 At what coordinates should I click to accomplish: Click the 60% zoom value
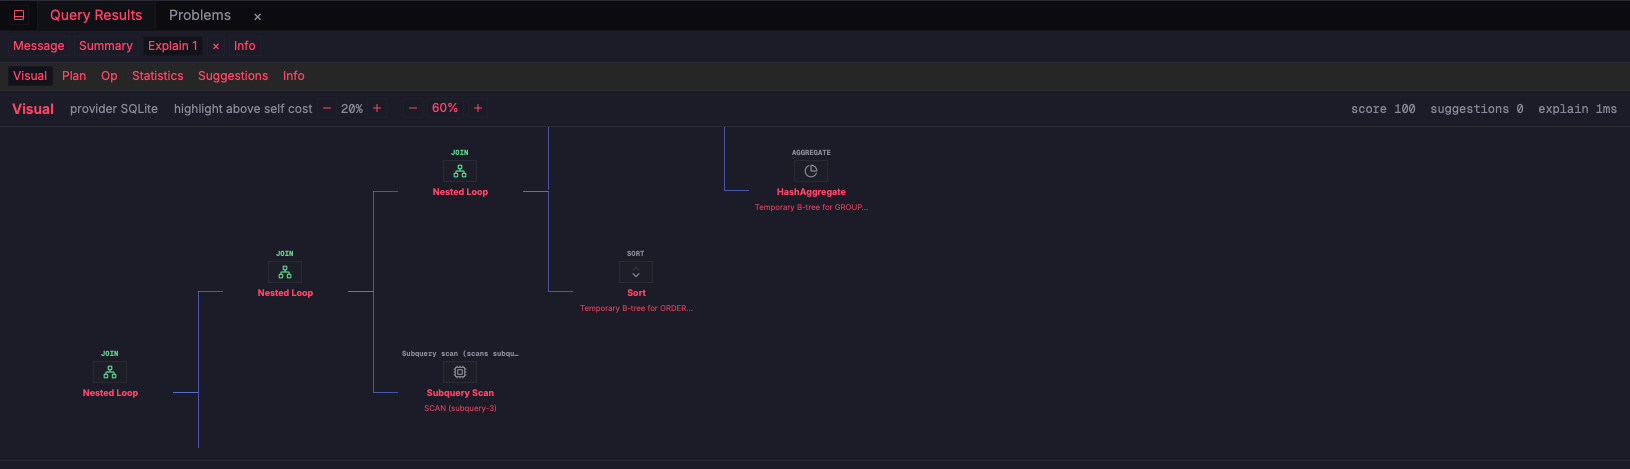coord(445,108)
